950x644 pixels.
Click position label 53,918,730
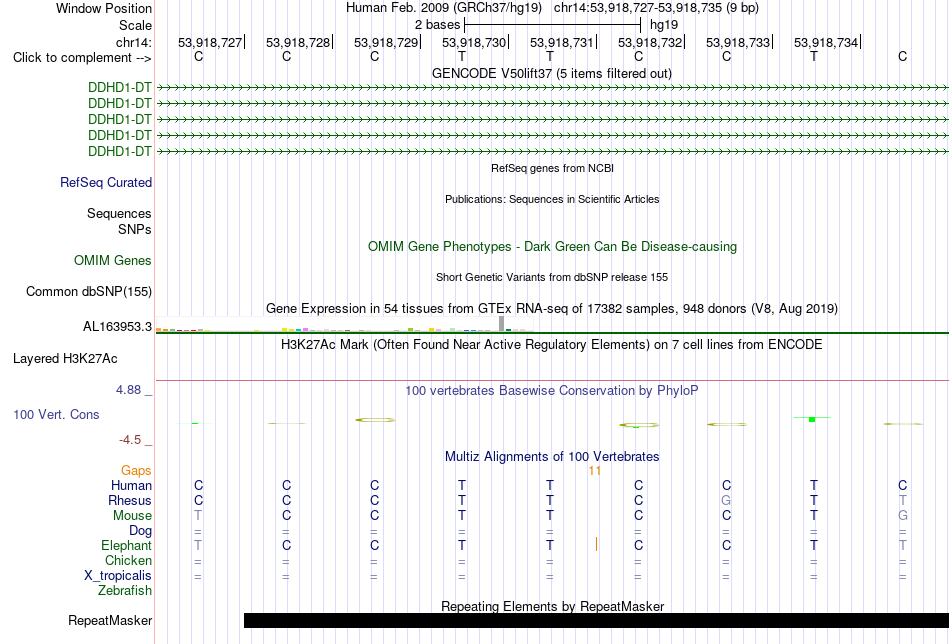[474, 42]
